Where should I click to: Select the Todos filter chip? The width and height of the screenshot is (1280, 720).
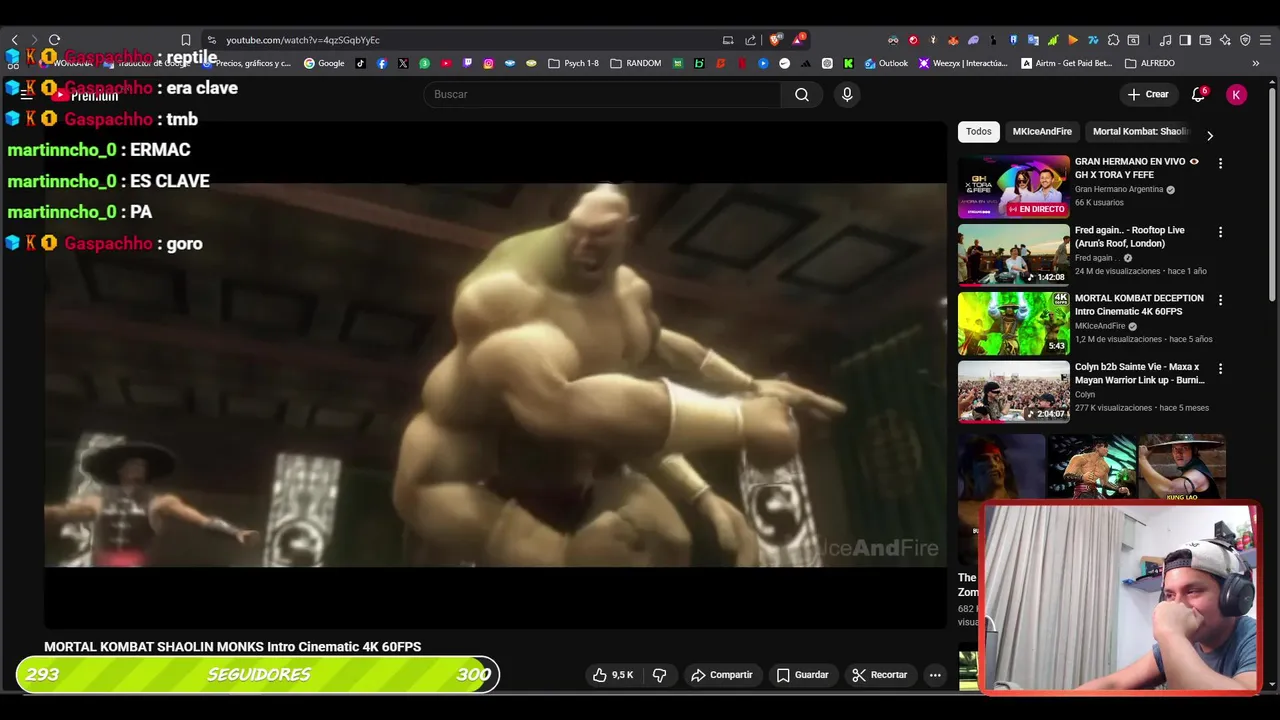979,131
